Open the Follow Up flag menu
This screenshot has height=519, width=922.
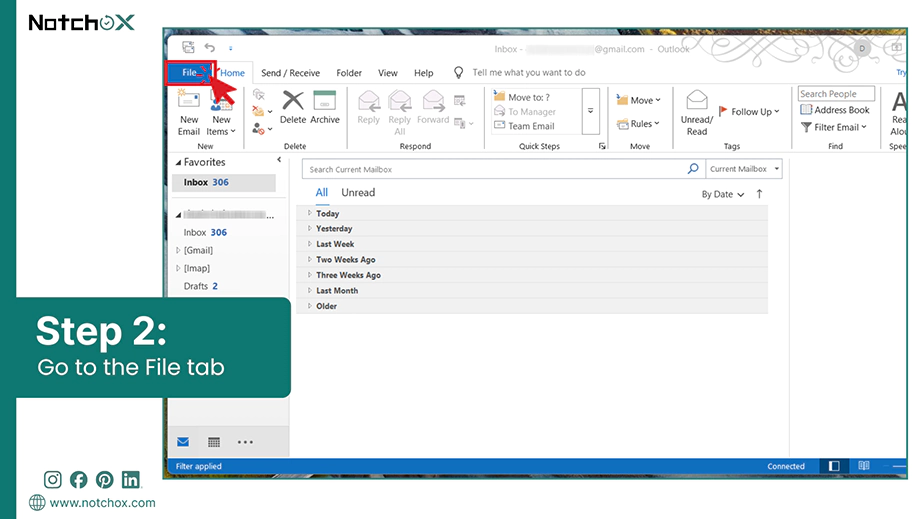point(749,111)
